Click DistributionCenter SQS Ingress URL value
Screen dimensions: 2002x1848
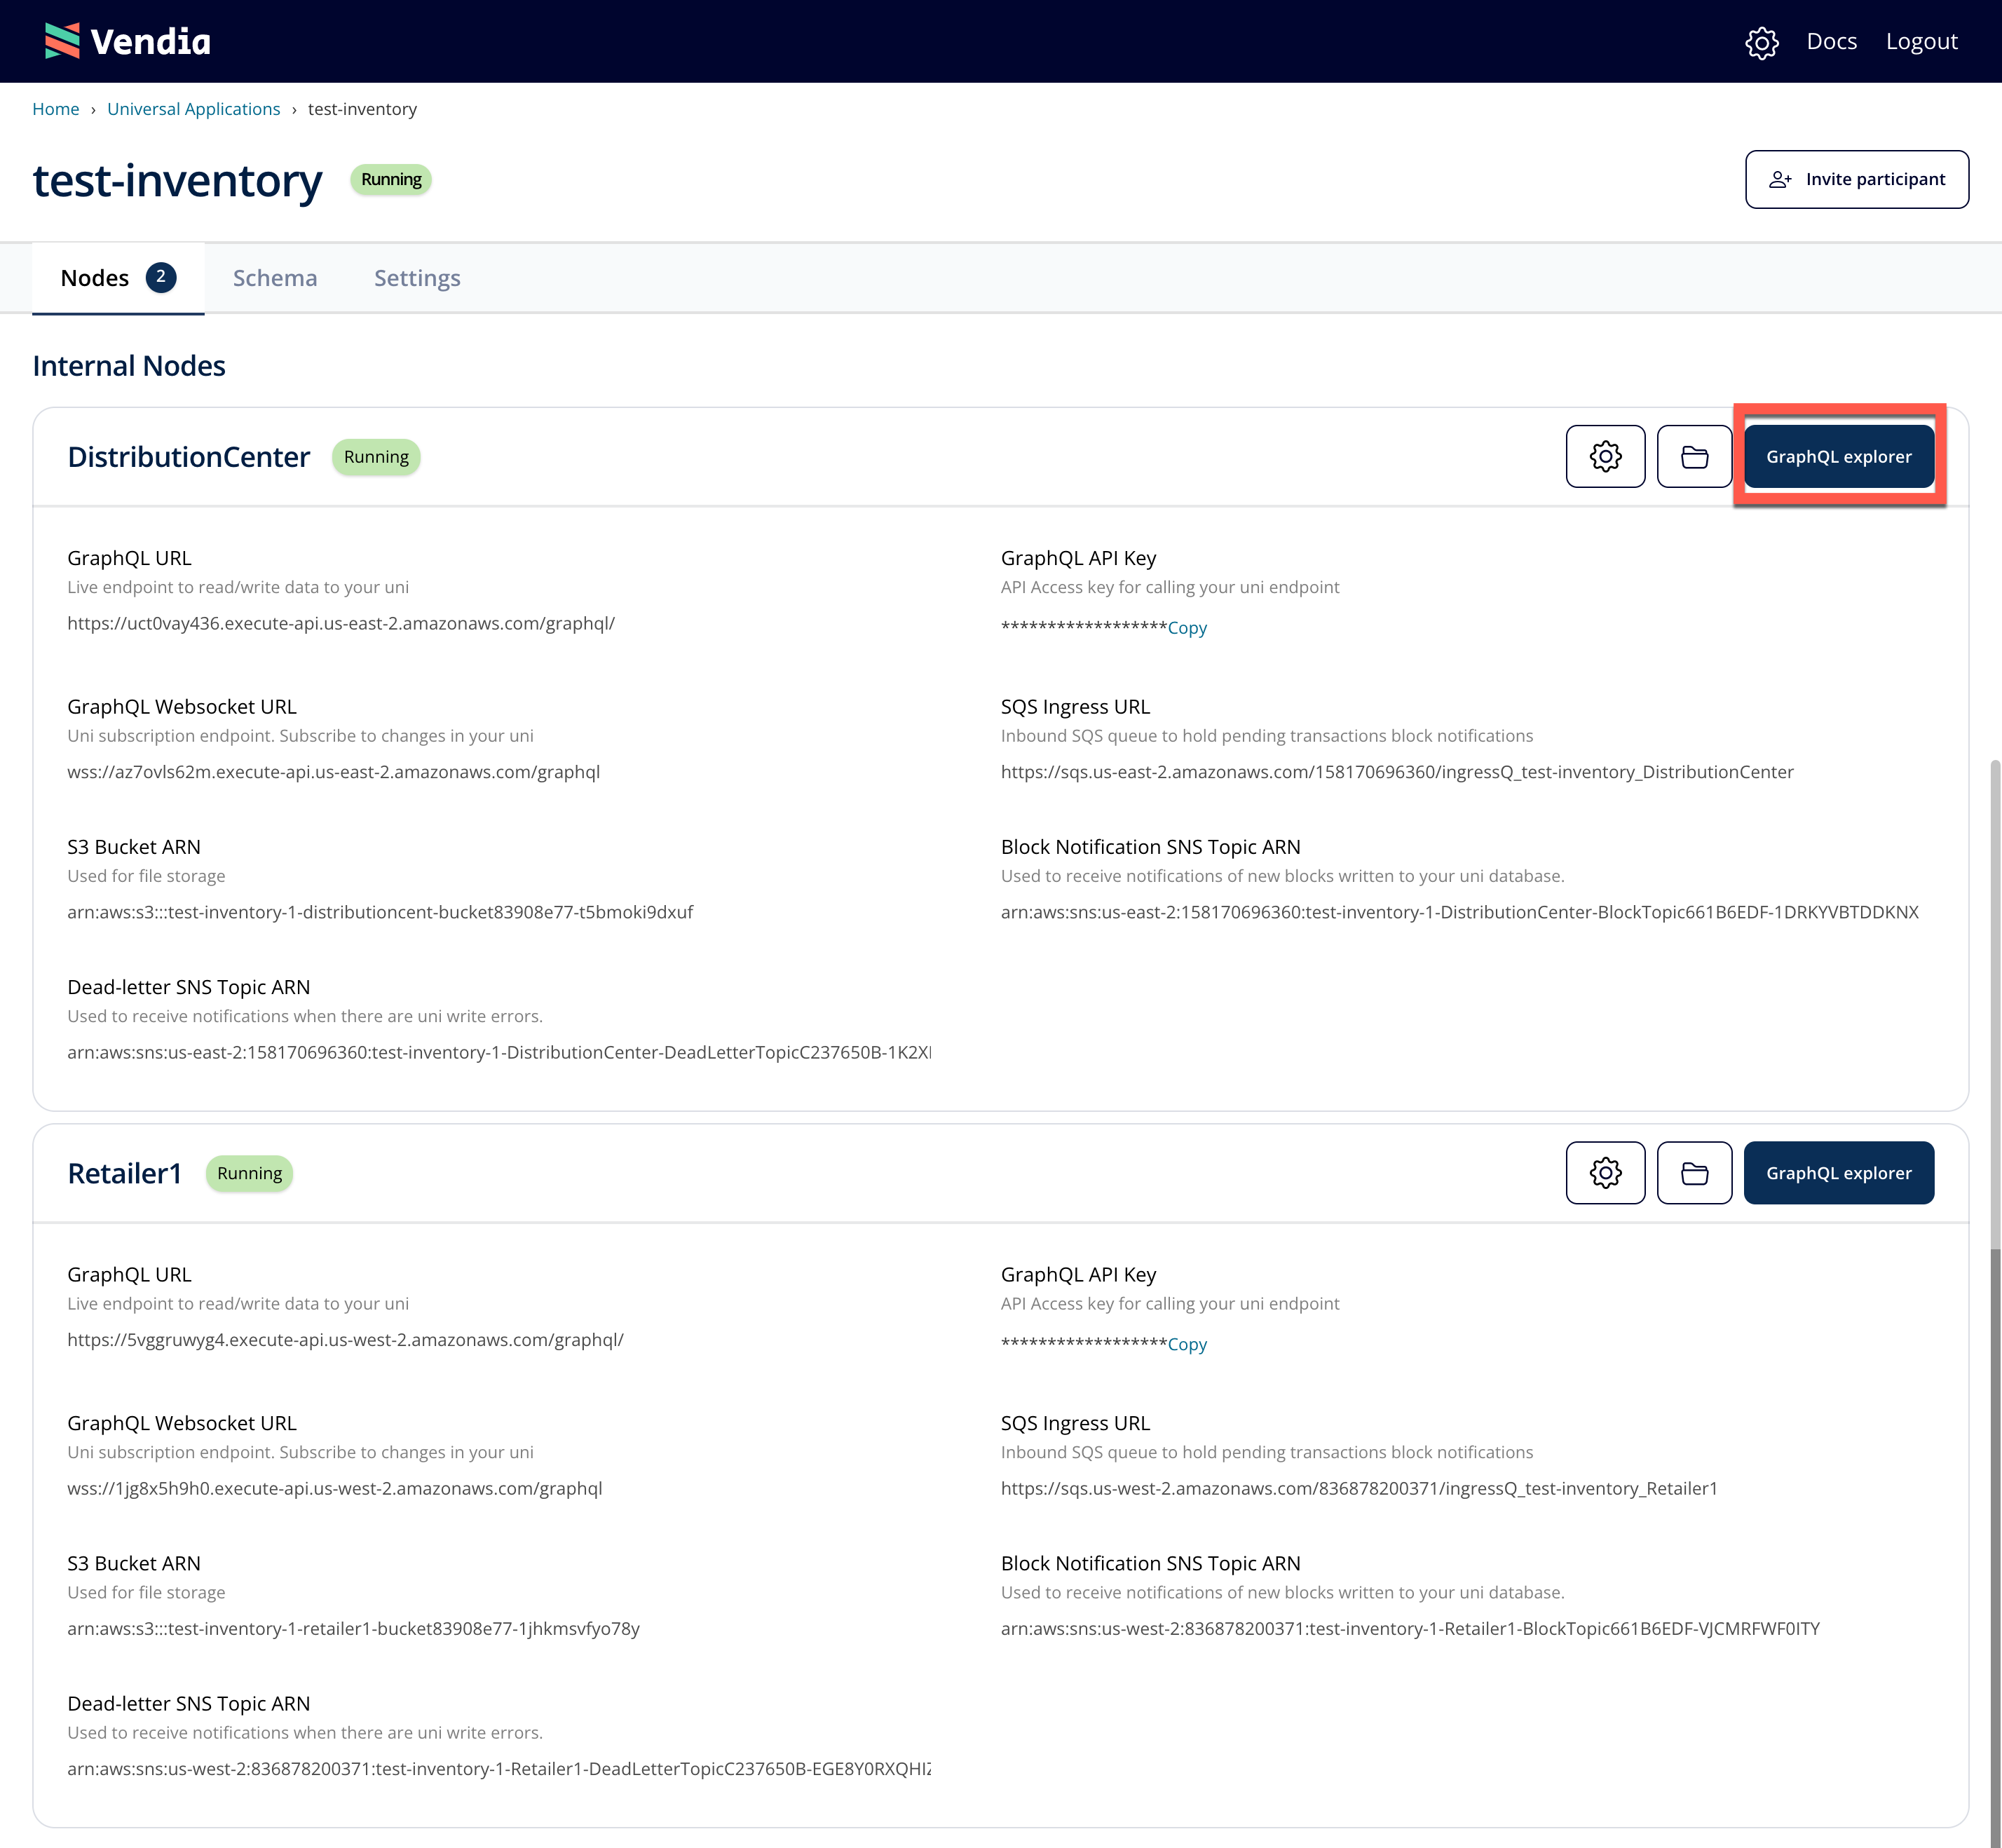pos(1397,772)
